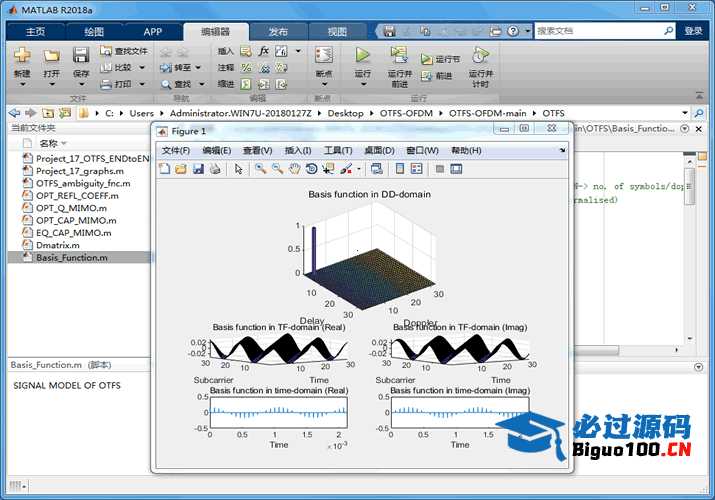Click the Show Plot Tools icon
The height and width of the screenshot is (500, 715).
click(456, 169)
